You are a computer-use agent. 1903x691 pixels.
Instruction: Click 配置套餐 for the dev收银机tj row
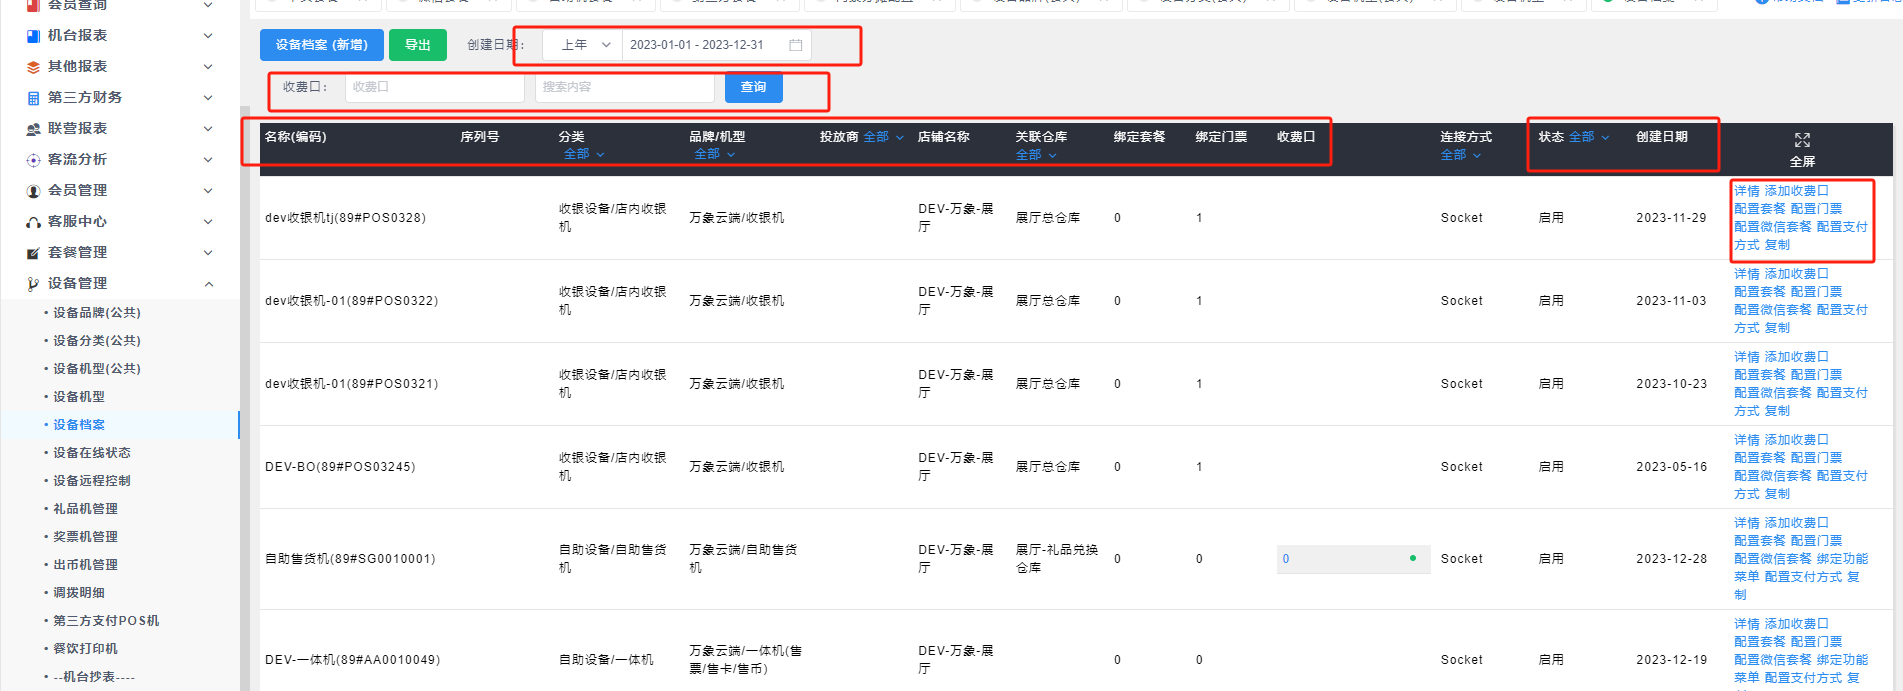(x=1759, y=209)
